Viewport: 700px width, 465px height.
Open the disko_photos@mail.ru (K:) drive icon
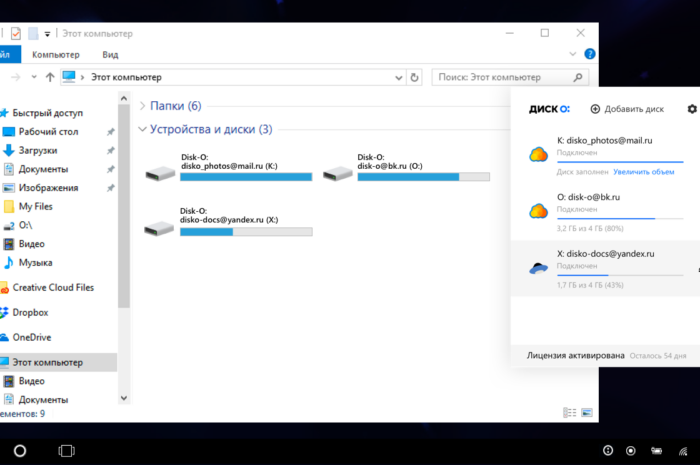160,174
